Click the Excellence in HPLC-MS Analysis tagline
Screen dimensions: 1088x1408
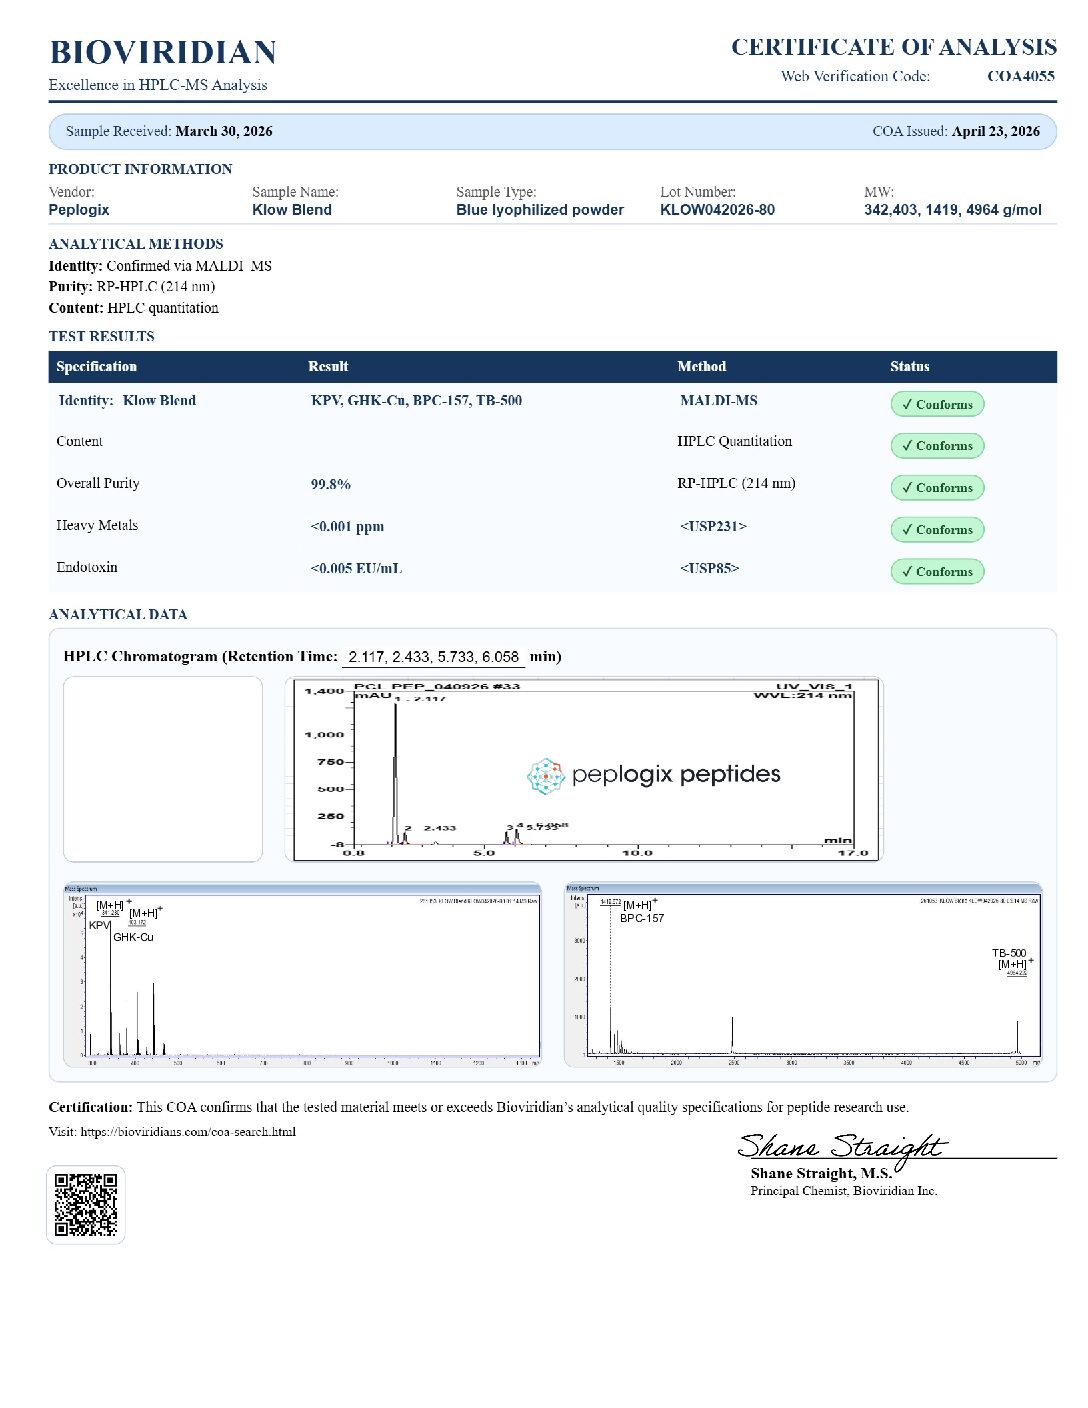(x=158, y=85)
